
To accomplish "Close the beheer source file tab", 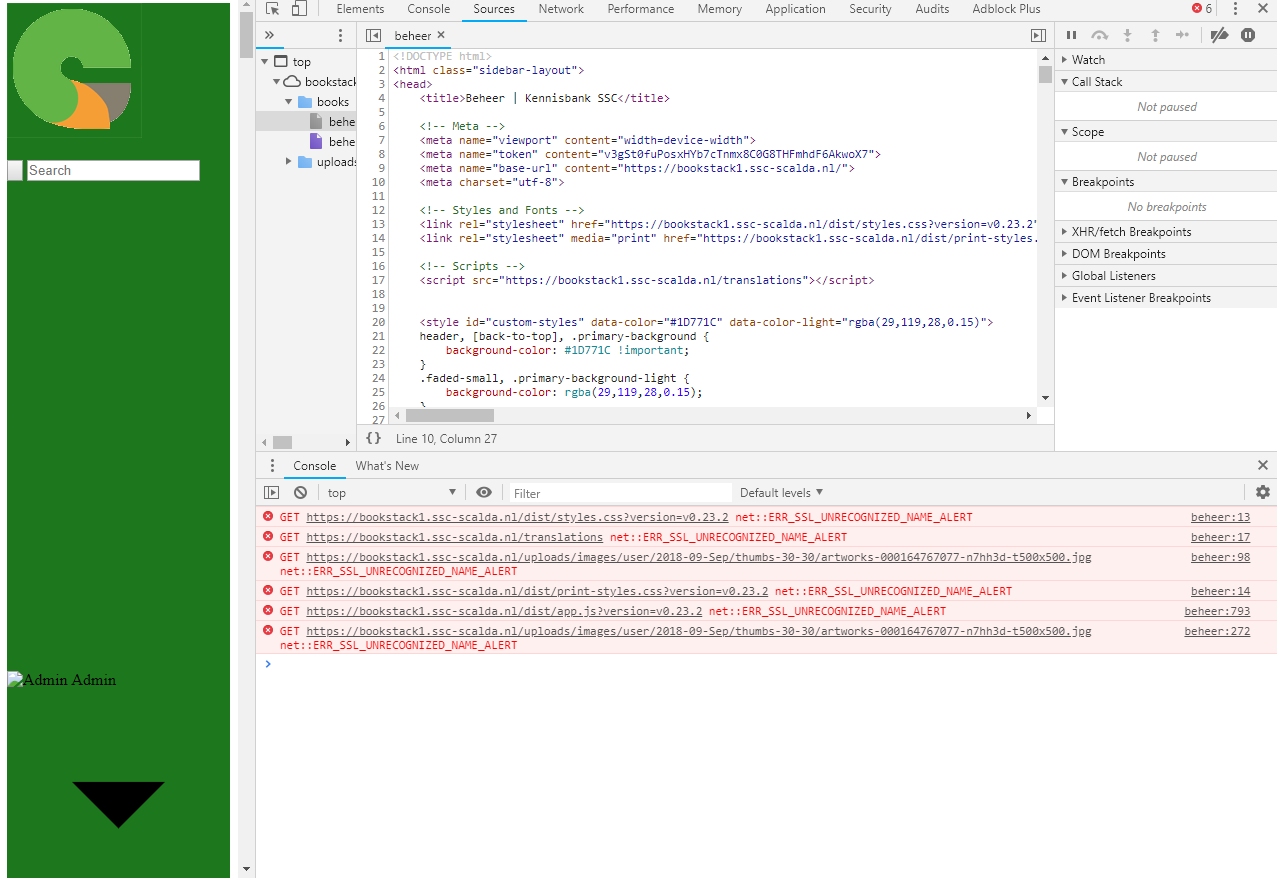I will click(x=441, y=35).
